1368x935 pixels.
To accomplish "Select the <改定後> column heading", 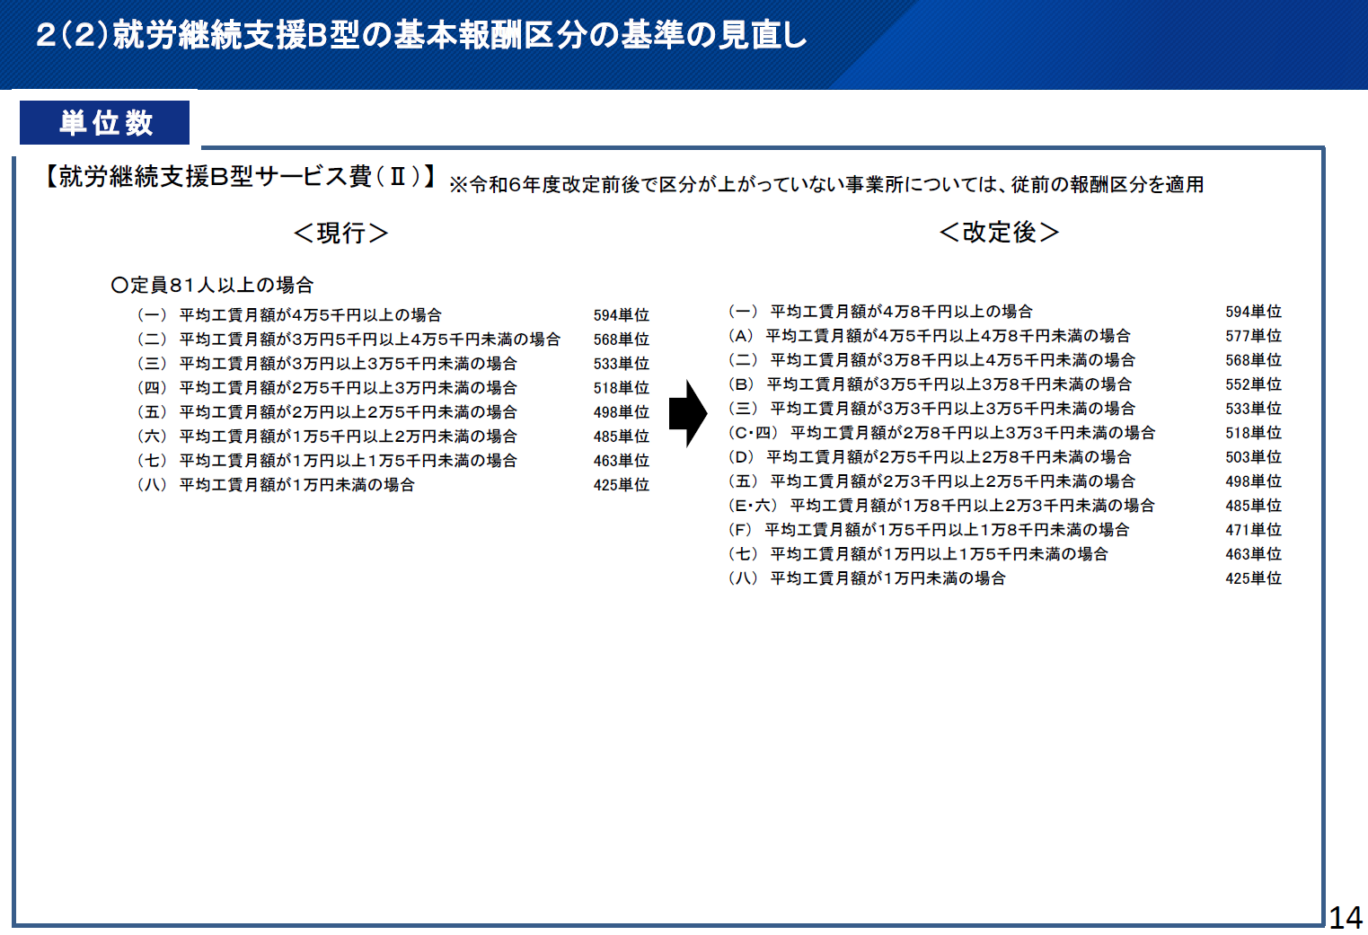I will [998, 232].
